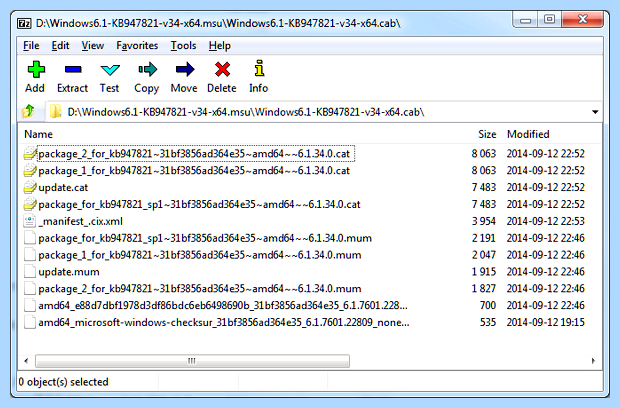This screenshot has width=620, height=408.
Task: Click size value 2 047
Action: [484, 255]
